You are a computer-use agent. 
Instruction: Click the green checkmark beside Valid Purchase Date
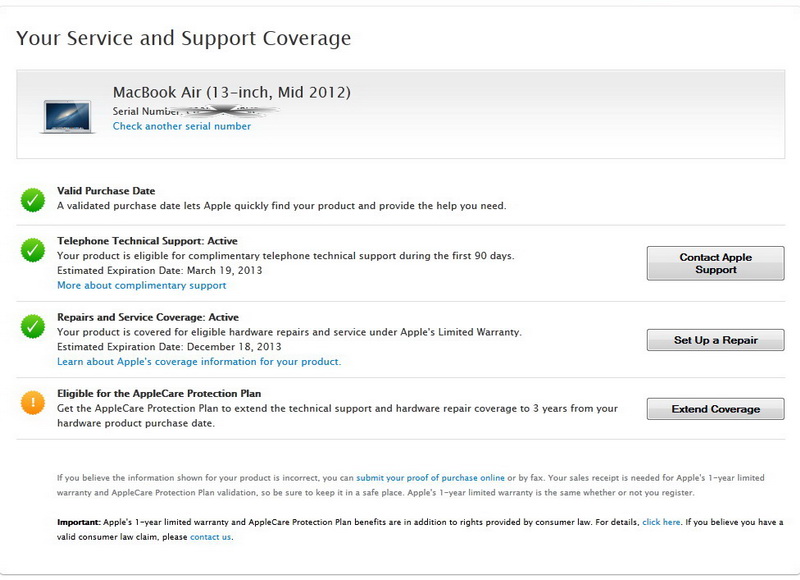[x=33, y=200]
